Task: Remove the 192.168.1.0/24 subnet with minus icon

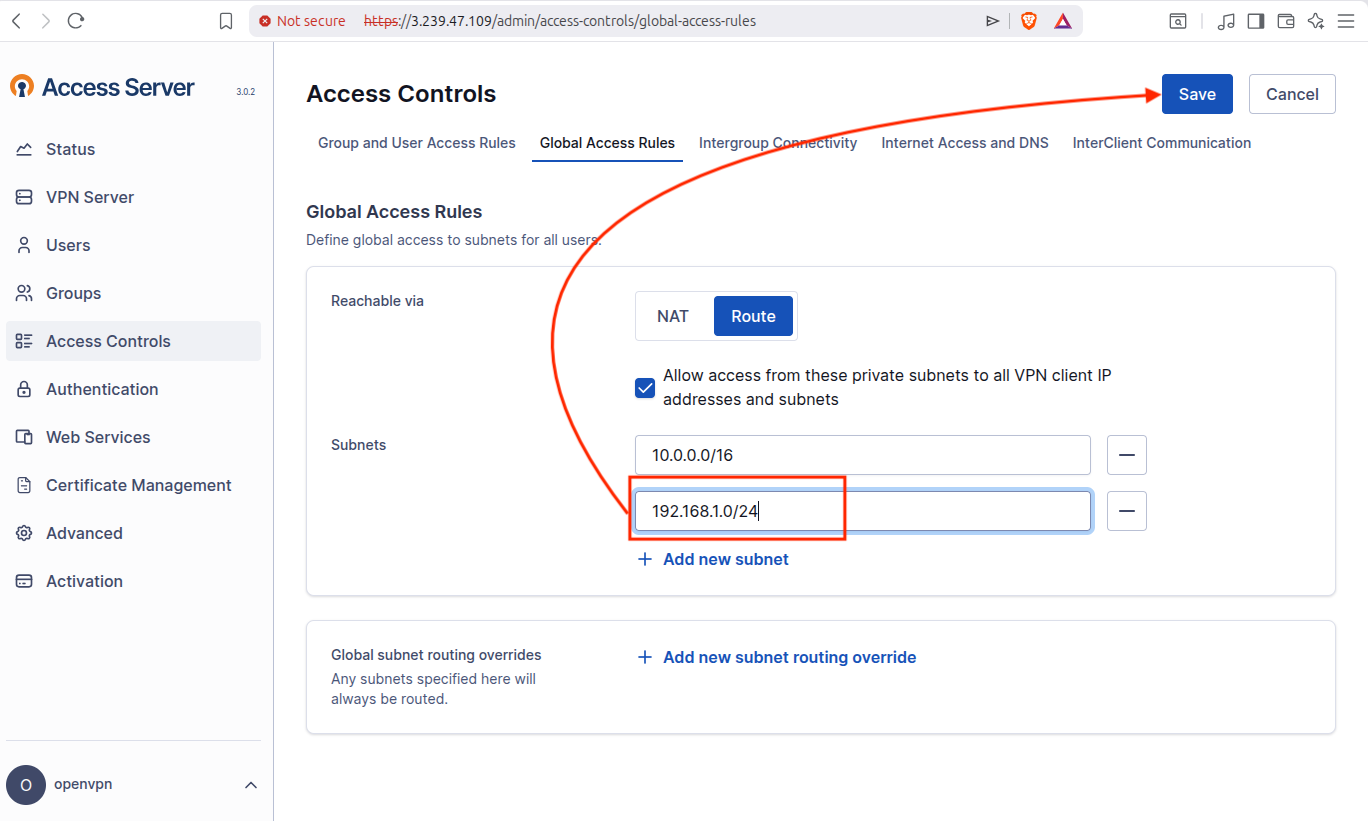Action: tap(1126, 511)
